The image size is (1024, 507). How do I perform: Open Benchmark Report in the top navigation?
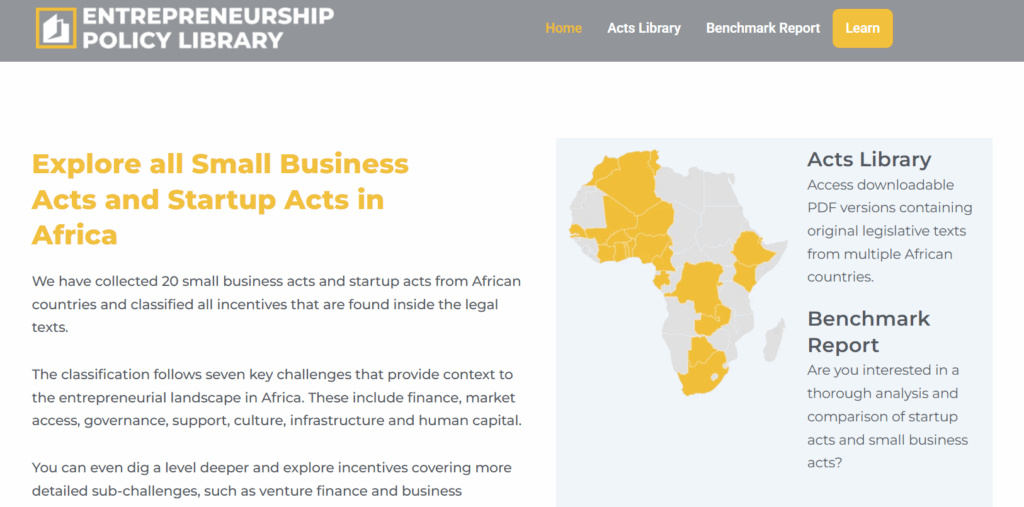(763, 28)
